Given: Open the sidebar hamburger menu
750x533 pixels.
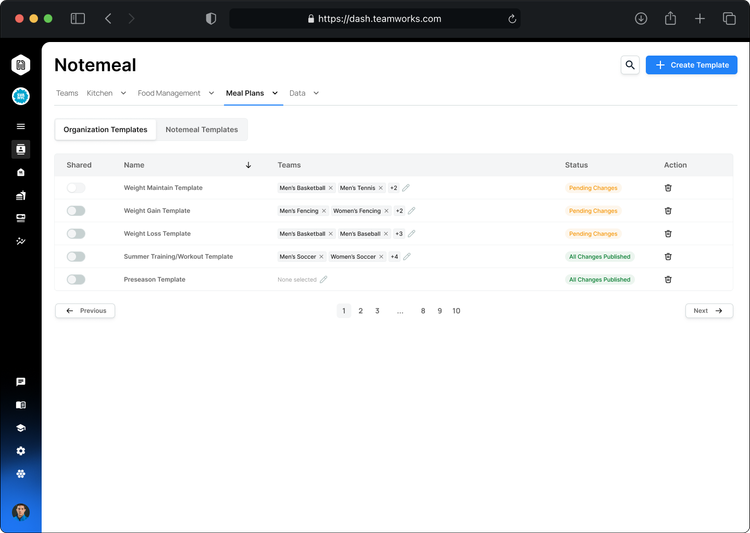Looking at the screenshot, I should pyautogui.click(x=21, y=126).
